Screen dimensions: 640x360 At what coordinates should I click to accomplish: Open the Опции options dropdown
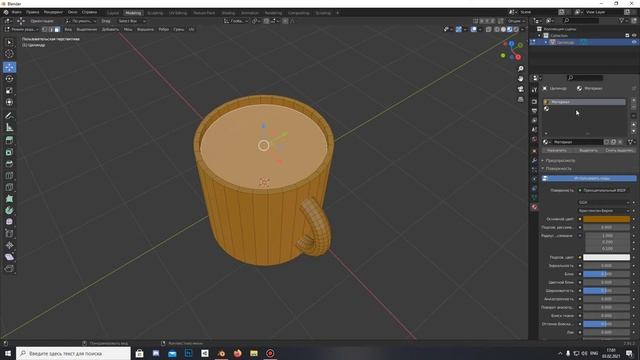pyautogui.click(x=516, y=21)
